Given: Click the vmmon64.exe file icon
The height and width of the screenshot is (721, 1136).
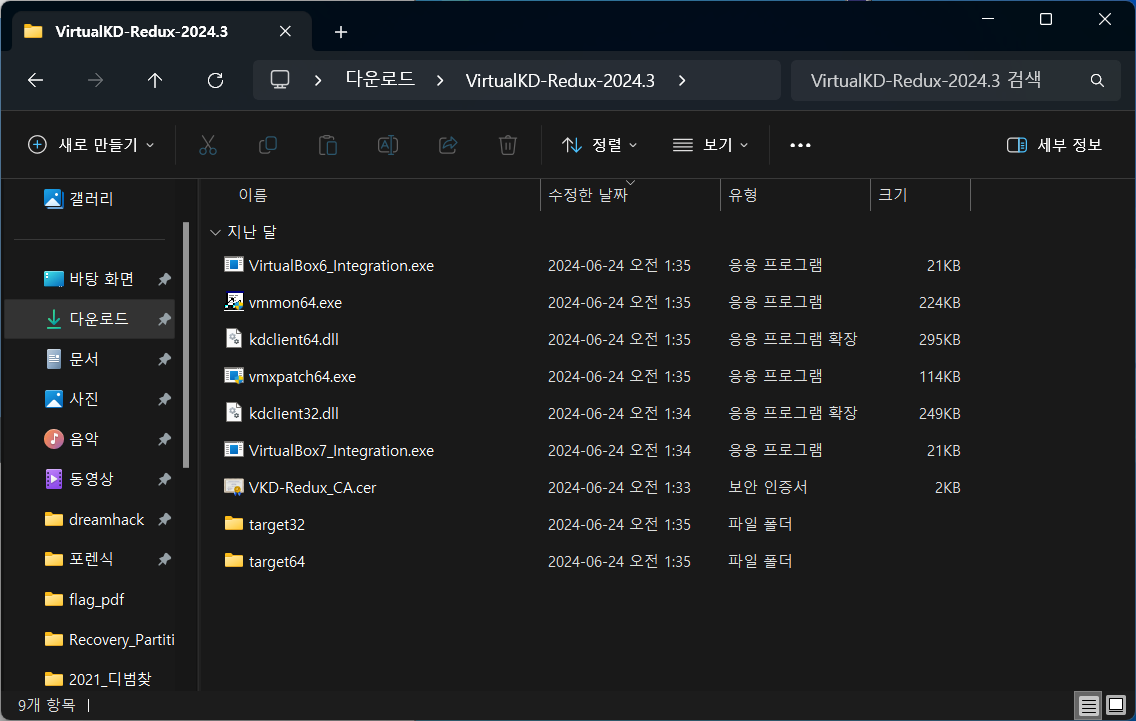Looking at the screenshot, I should 233,302.
